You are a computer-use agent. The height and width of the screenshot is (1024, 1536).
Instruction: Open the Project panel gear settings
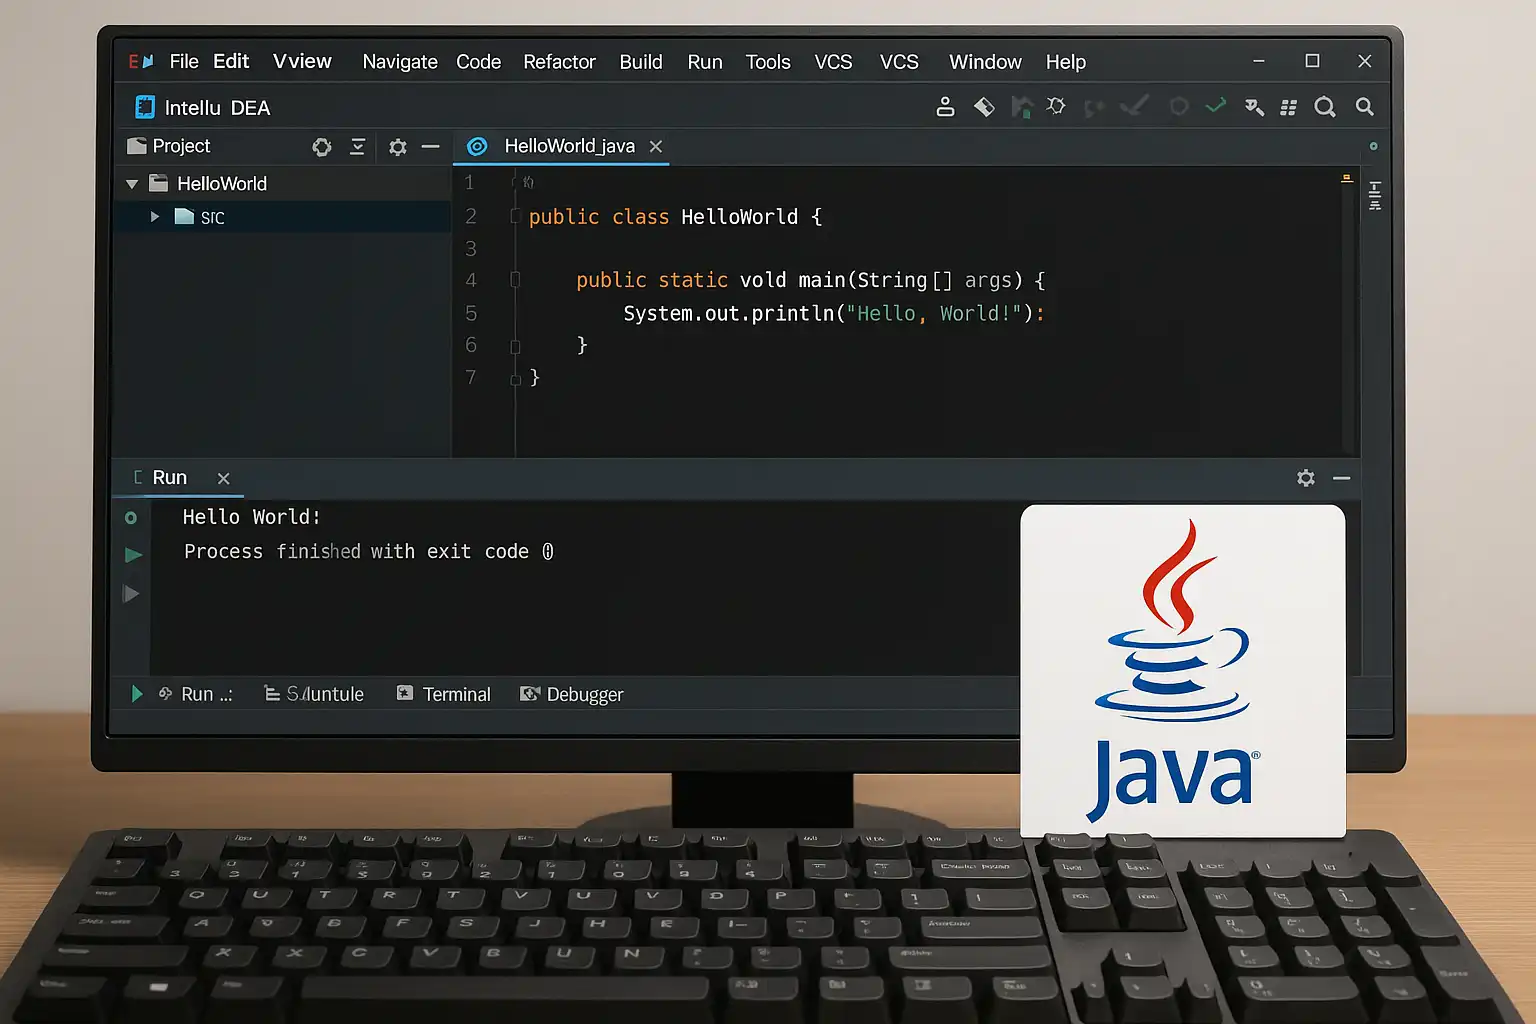click(x=398, y=147)
